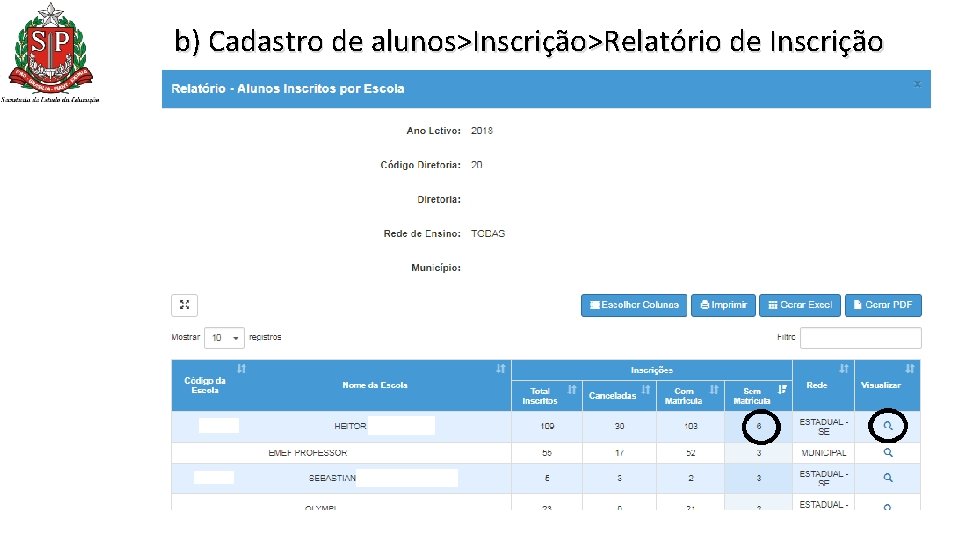The width and height of the screenshot is (960, 540).
Task: Click the Gerar PDF button
Action: pos(883,305)
